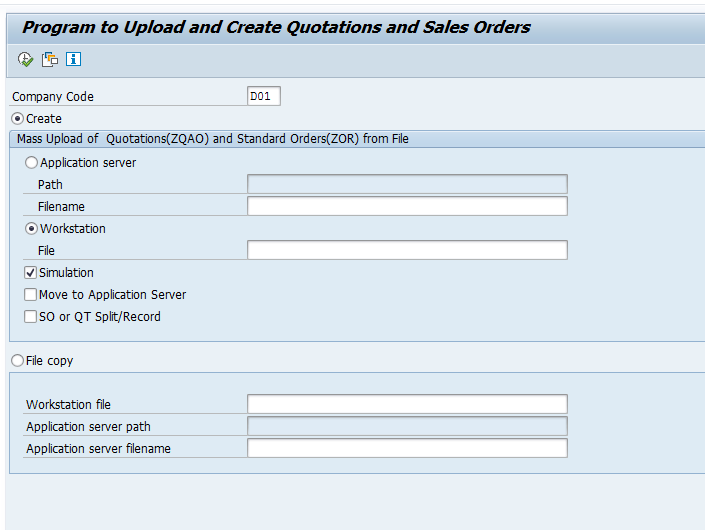The width and height of the screenshot is (705, 530).
Task: Click the greyed-out Path field
Action: [407, 184]
